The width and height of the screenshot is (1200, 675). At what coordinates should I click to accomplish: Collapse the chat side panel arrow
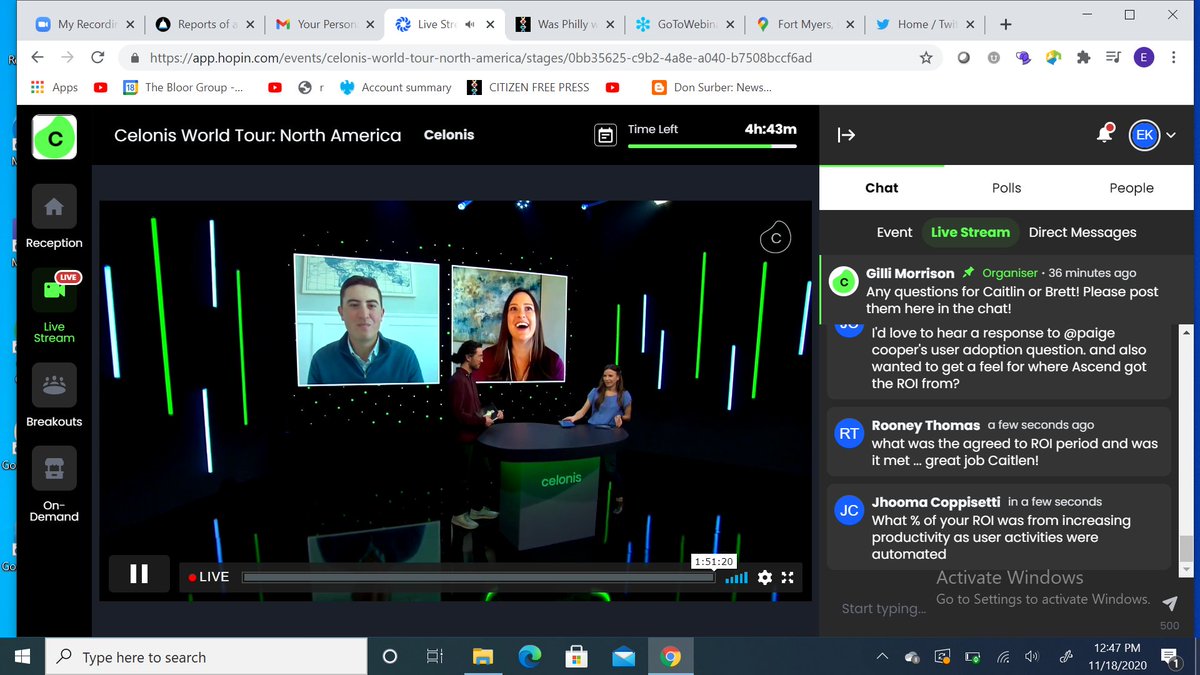pyautogui.click(x=846, y=135)
